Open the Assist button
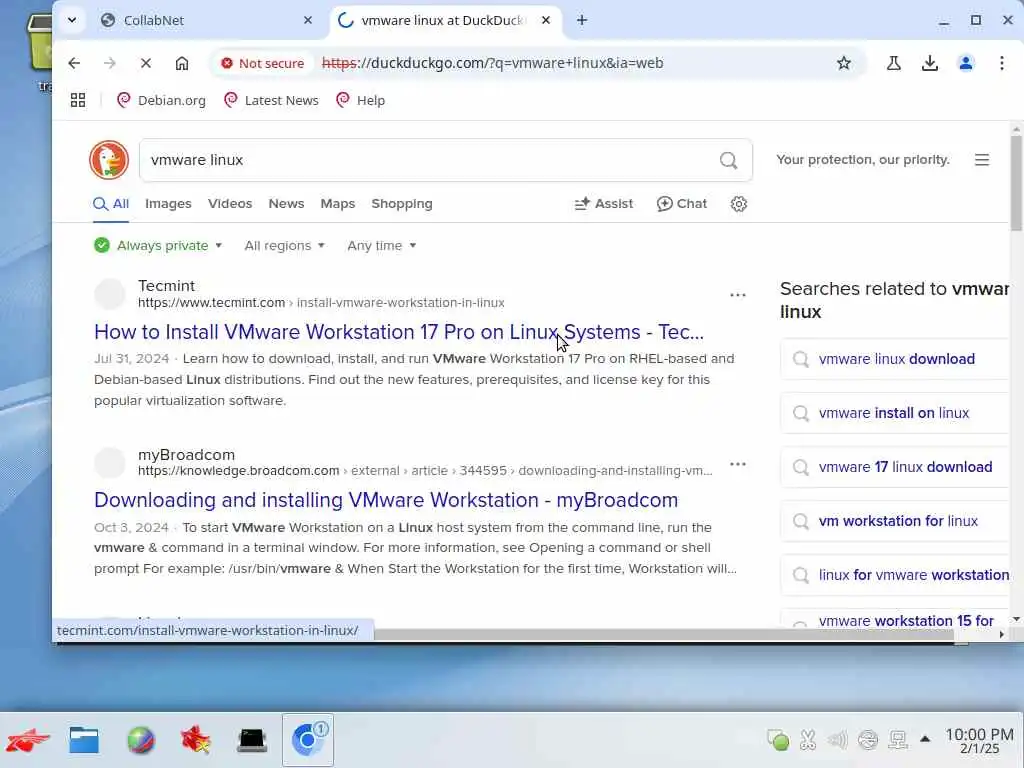The height and width of the screenshot is (768, 1024). 603,204
